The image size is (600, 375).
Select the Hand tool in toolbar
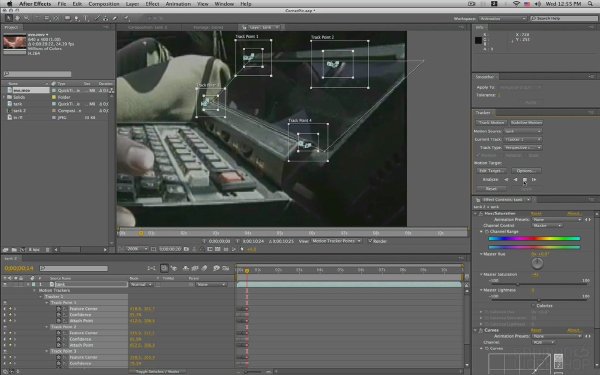[x=17, y=18]
